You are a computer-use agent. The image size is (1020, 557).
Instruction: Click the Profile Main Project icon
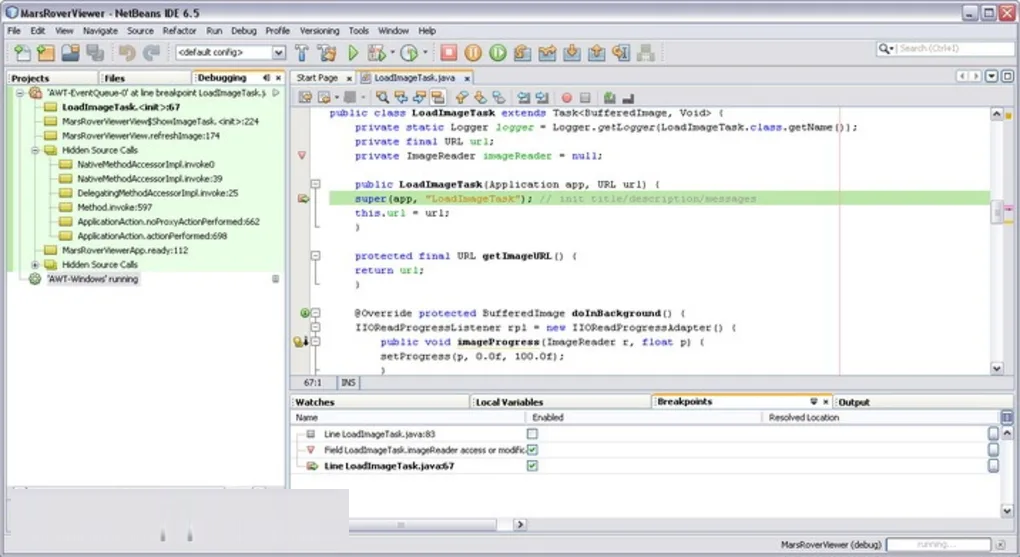click(x=410, y=53)
